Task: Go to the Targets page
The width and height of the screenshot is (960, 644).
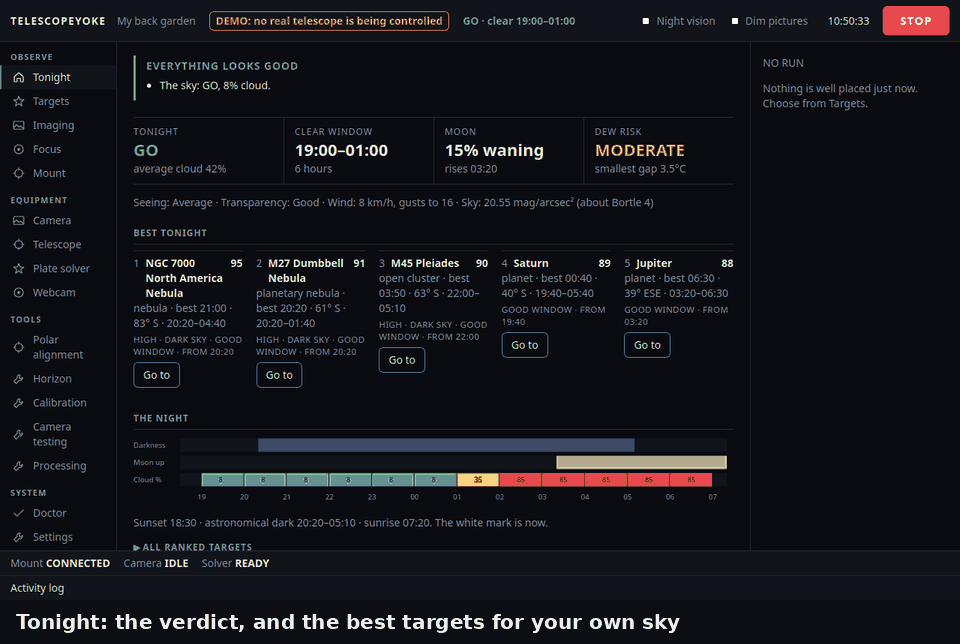Action: [58, 101]
